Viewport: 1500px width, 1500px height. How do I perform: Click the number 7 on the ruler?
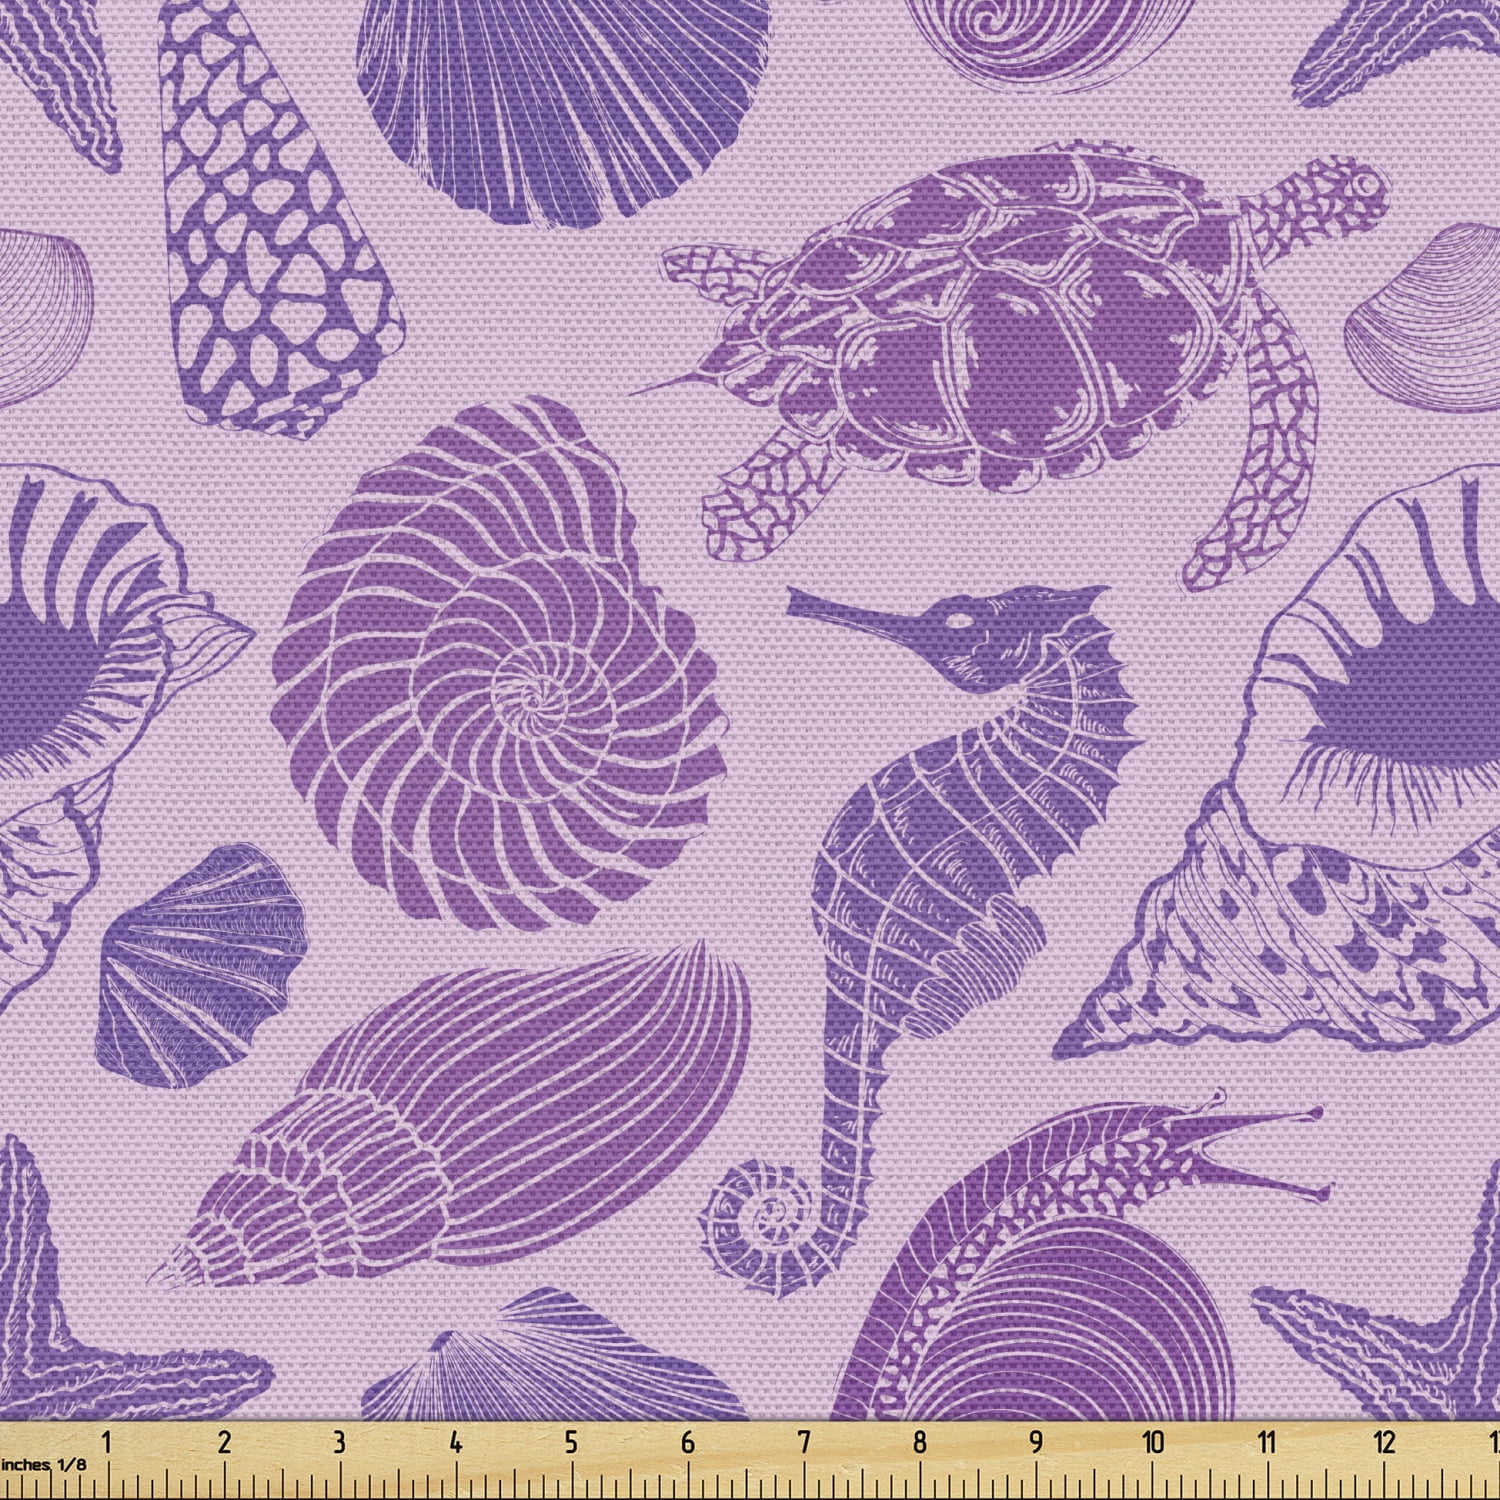tap(804, 1442)
